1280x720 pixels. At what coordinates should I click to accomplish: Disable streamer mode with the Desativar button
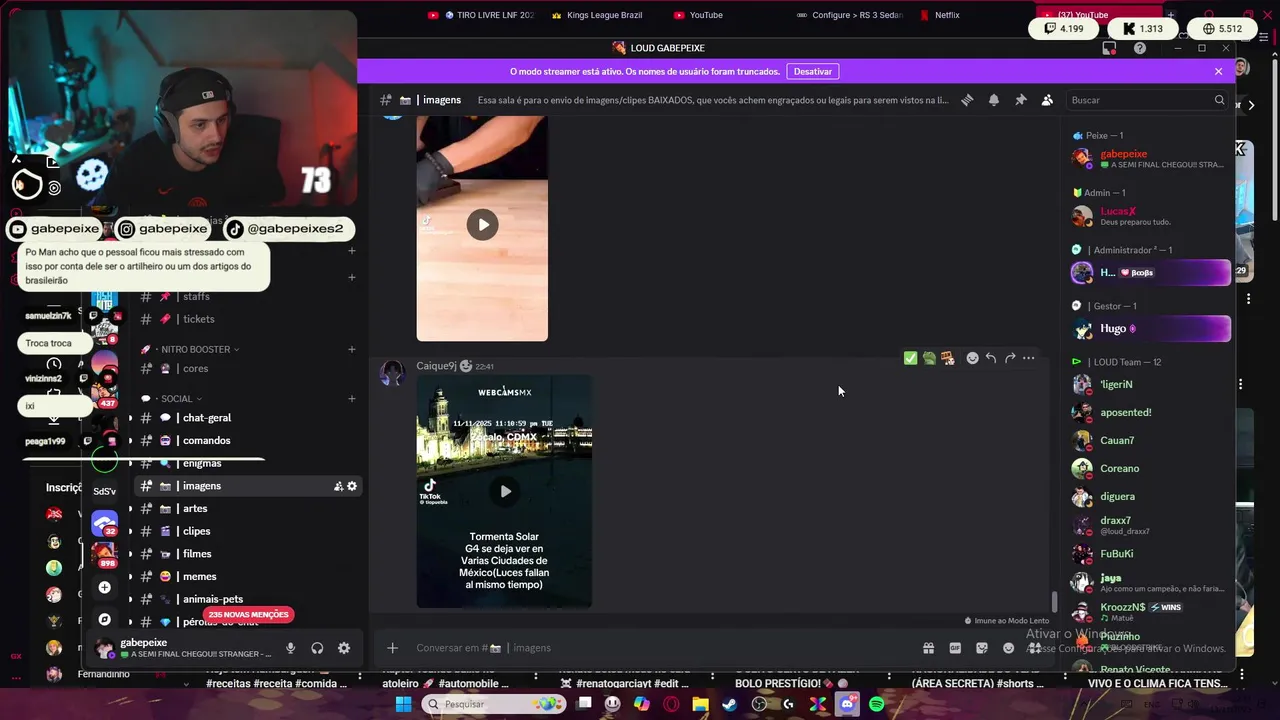click(x=813, y=71)
